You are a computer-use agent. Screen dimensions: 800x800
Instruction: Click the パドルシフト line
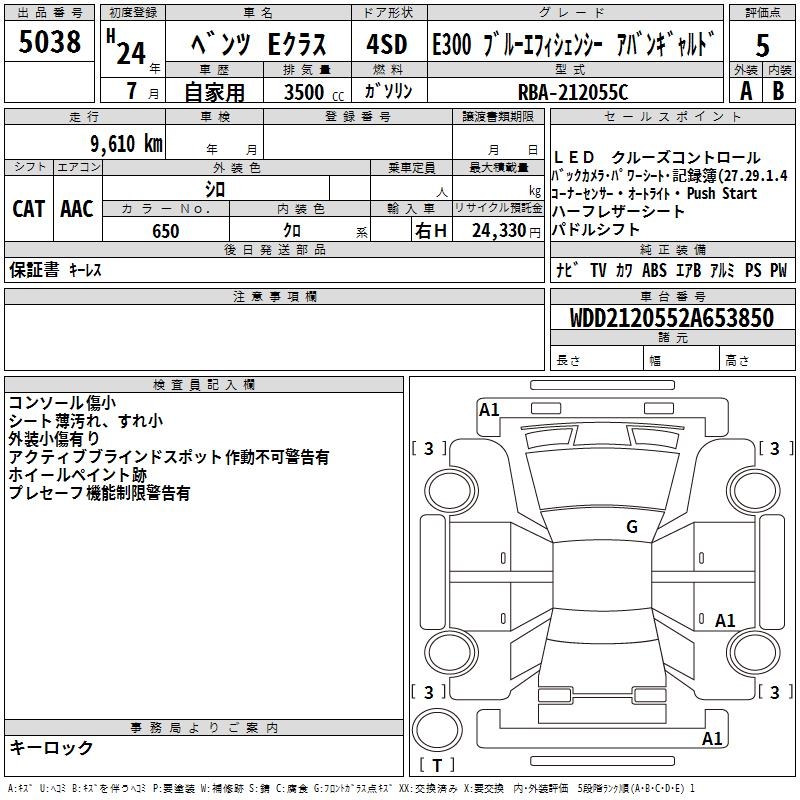pos(595,230)
